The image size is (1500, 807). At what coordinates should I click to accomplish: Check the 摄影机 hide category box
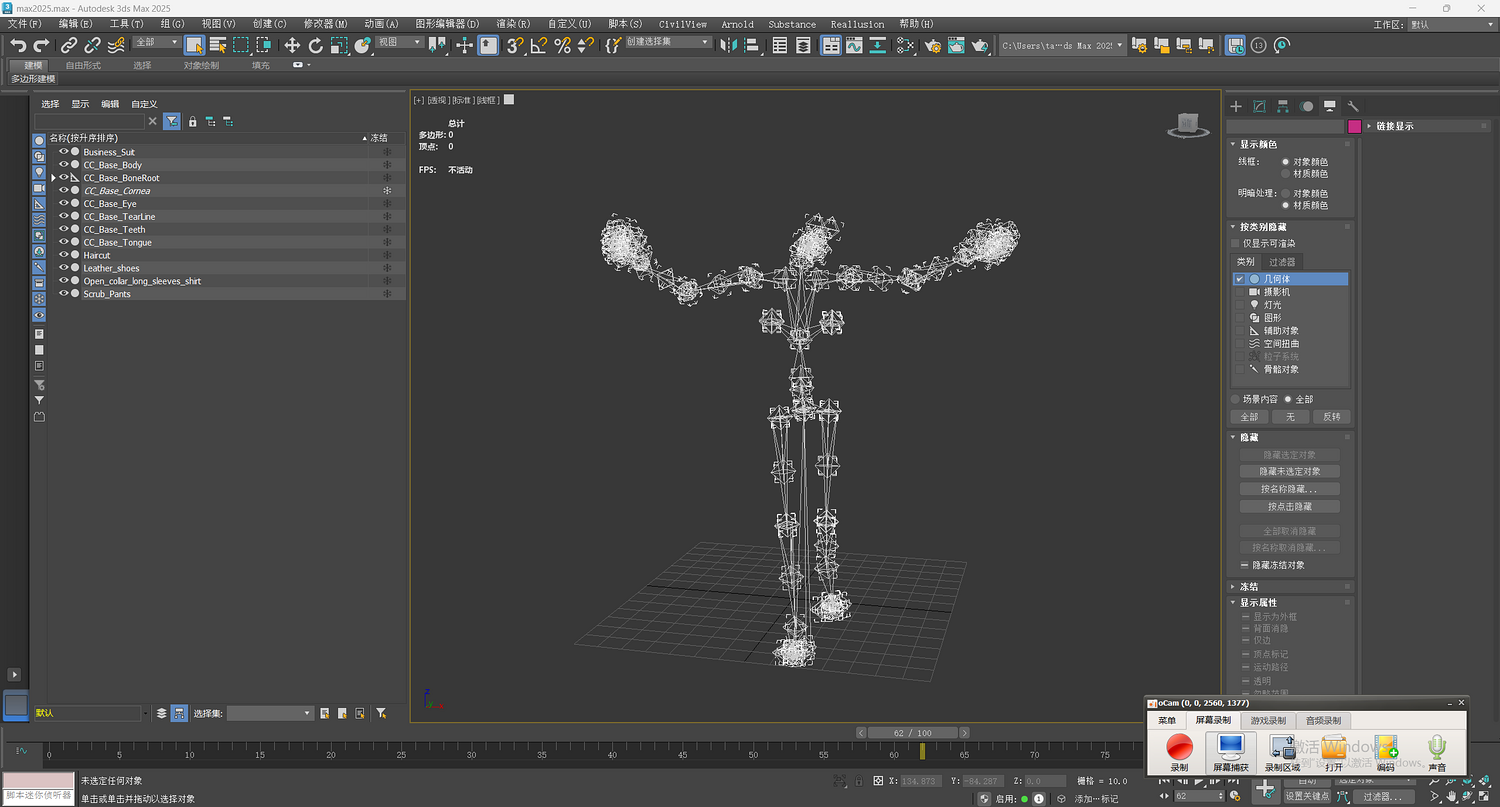(1240, 292)
